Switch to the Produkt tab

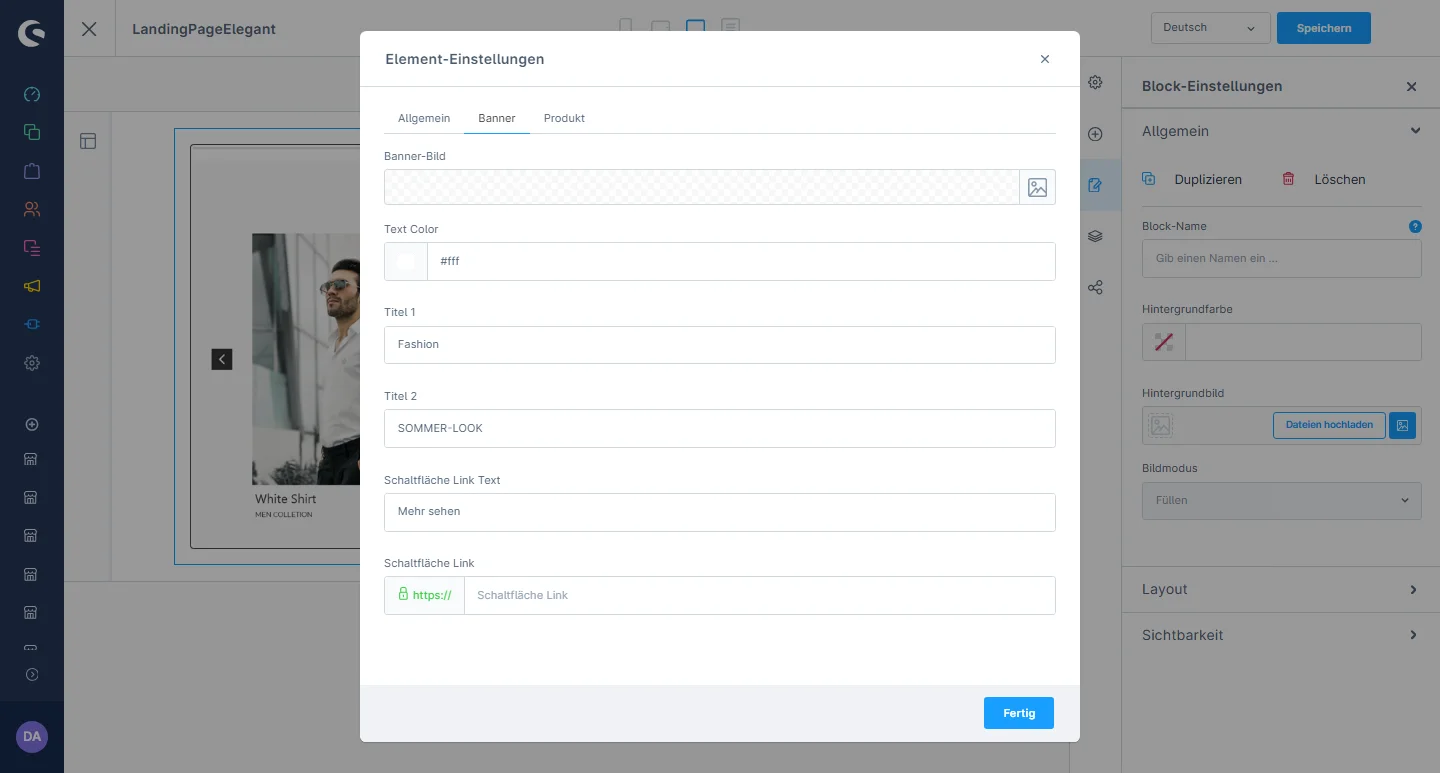(x=564, y=118)
